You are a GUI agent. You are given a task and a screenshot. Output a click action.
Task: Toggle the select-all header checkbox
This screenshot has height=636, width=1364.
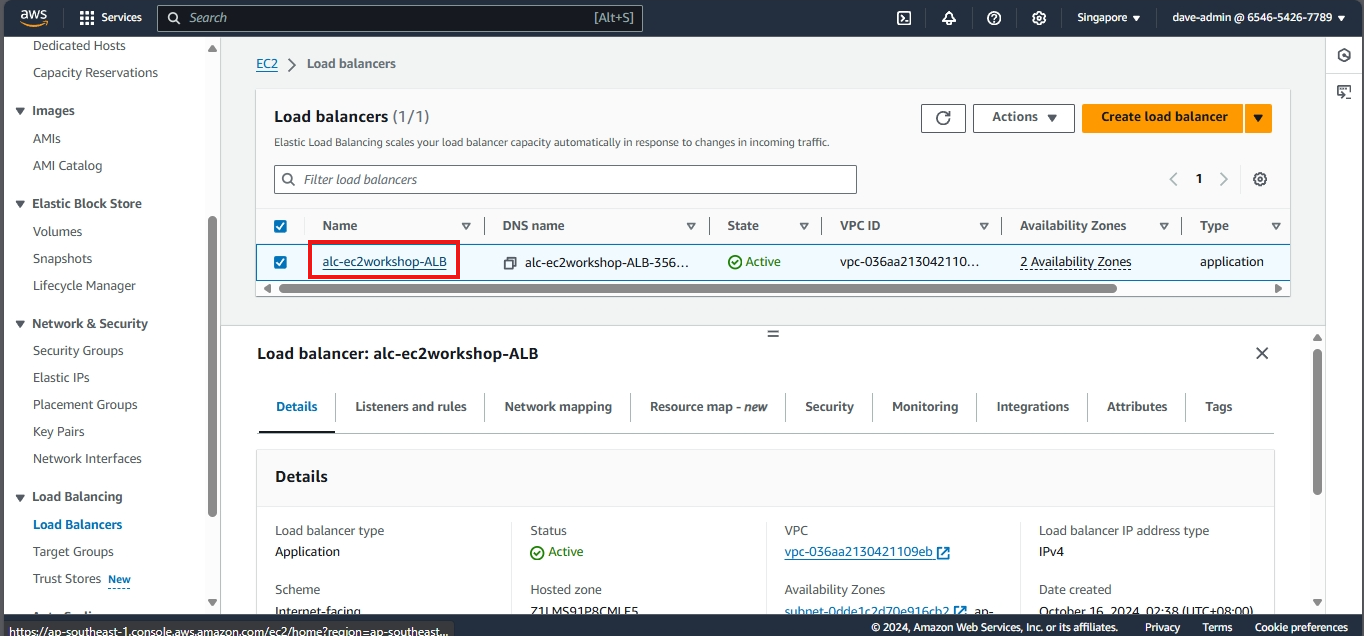pos(280,226)
